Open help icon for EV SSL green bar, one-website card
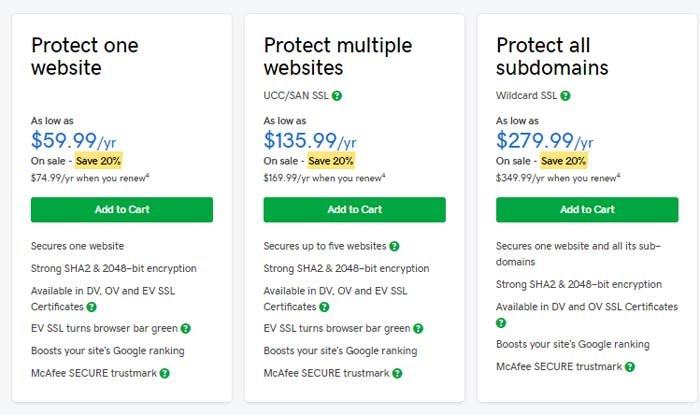Image resolution: width=700 pixels, height=415 pixels. pyautogui.click(x=186, y=328)
